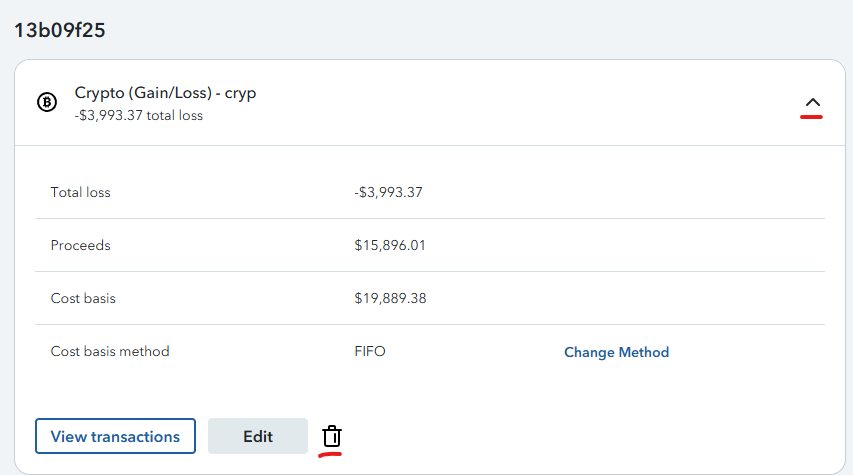Click the "-$3,993.37 total loss" subtitle
853x475 pixels.
[139, 115]
